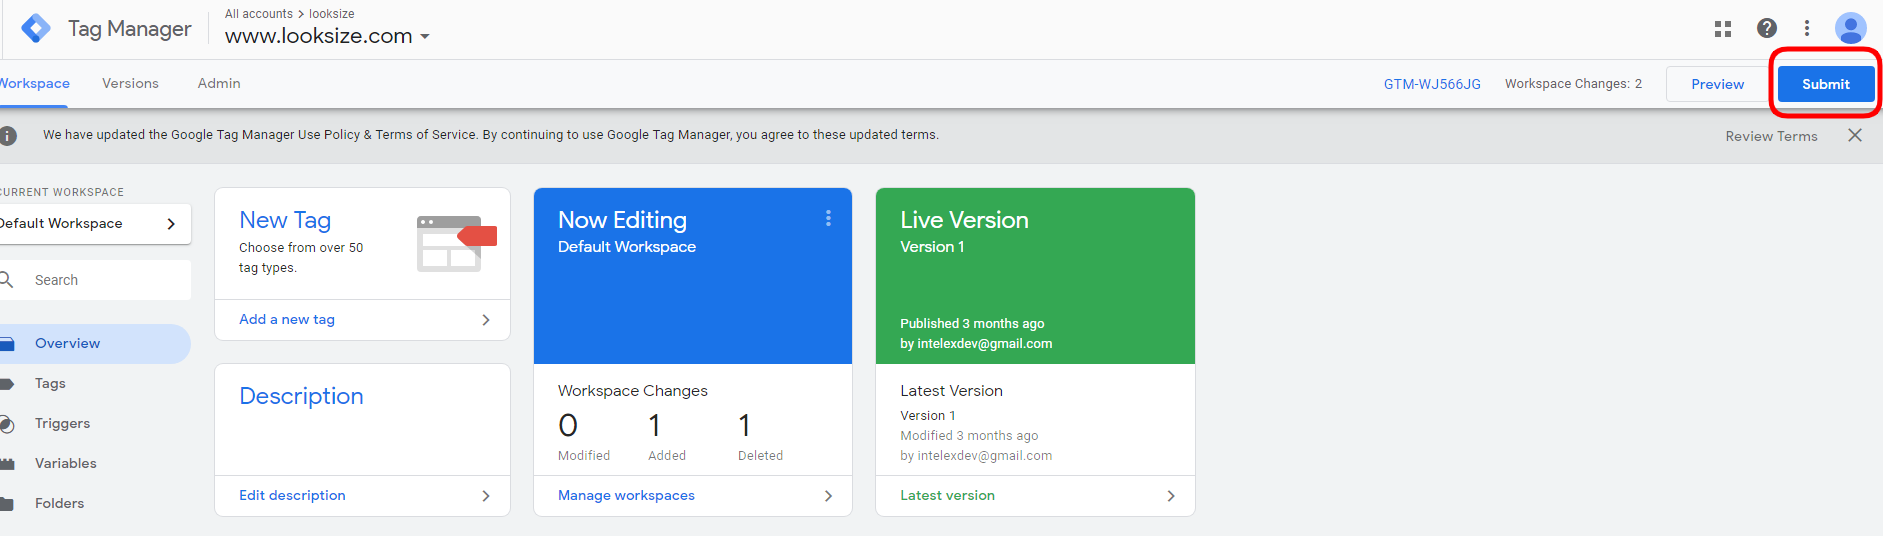Click the All accounts breadcrumb link
The width and height of the screenshot is (1883, 536).
[x=259, y=14]
